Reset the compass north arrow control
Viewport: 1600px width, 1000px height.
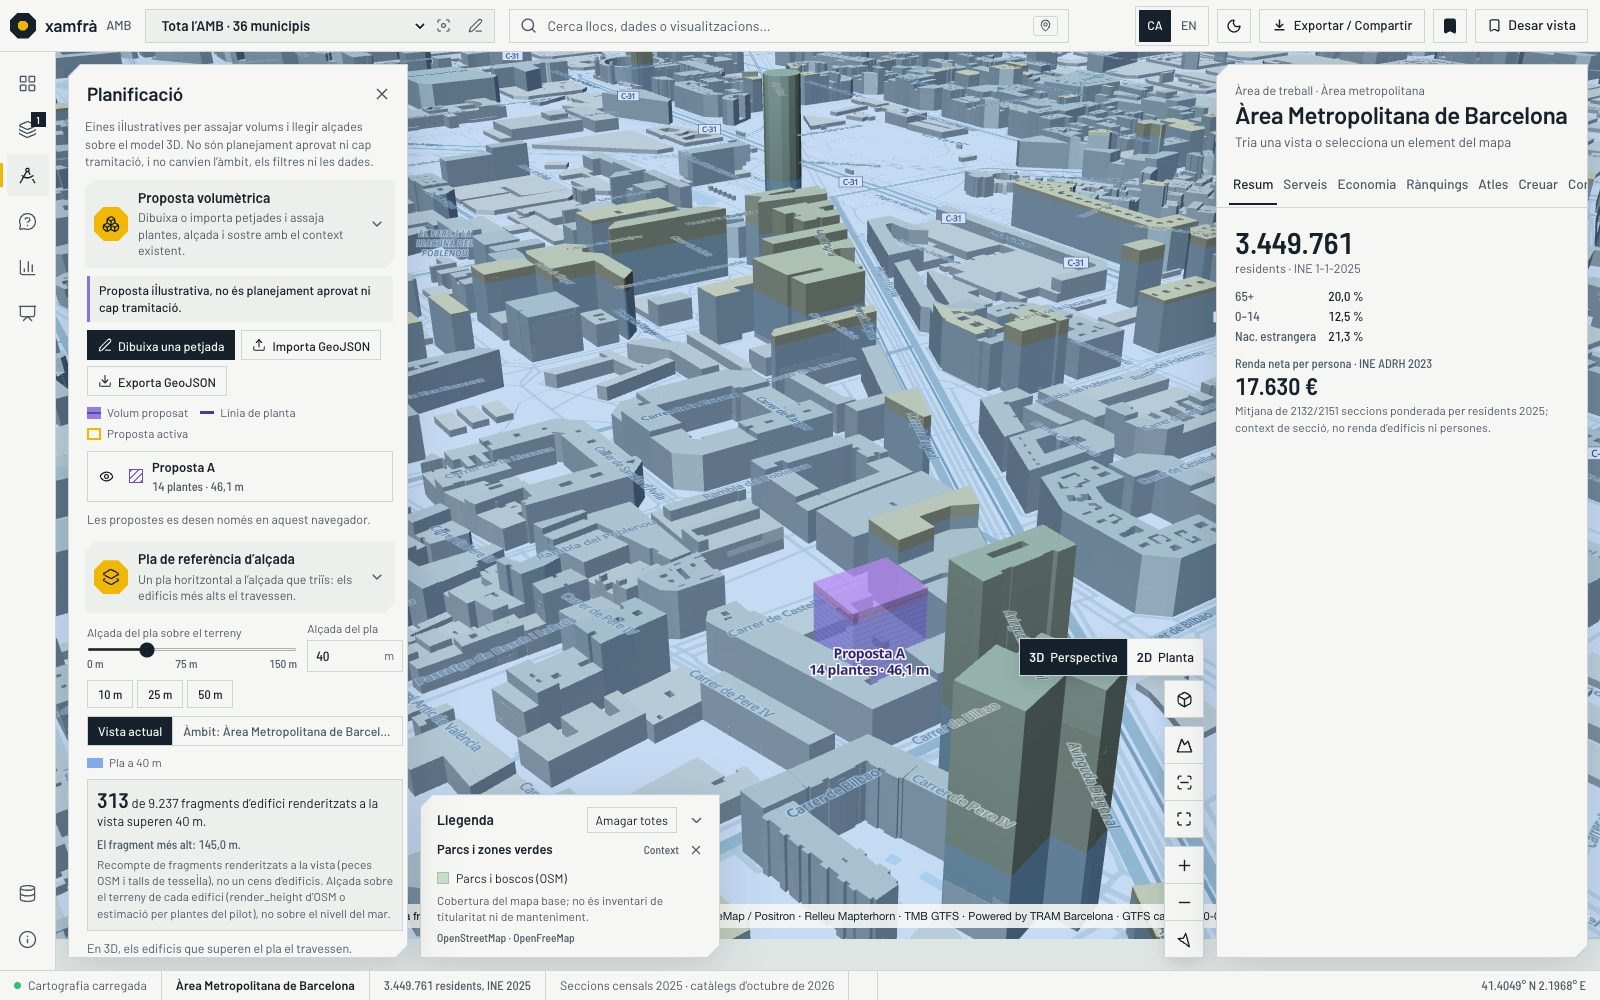(1184, 940)
